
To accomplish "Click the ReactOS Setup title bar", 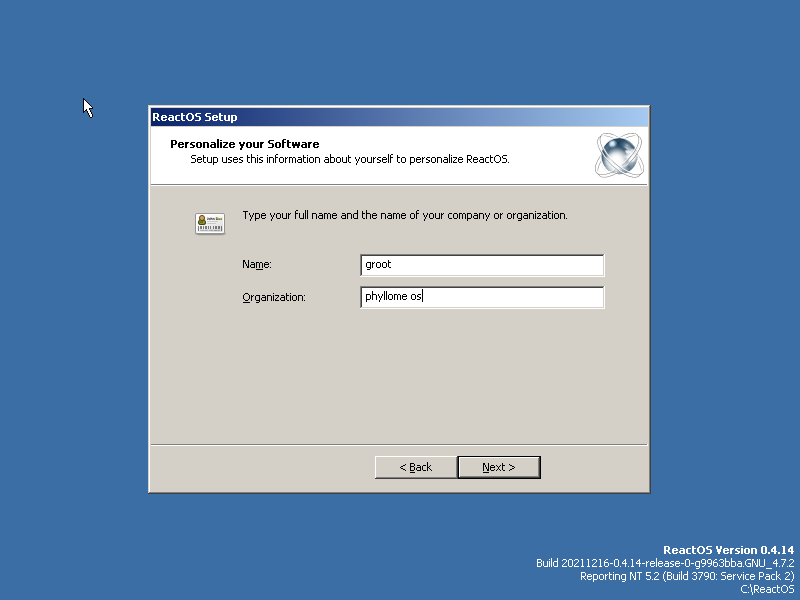I will pyautogui.click(x=300, y=117).
